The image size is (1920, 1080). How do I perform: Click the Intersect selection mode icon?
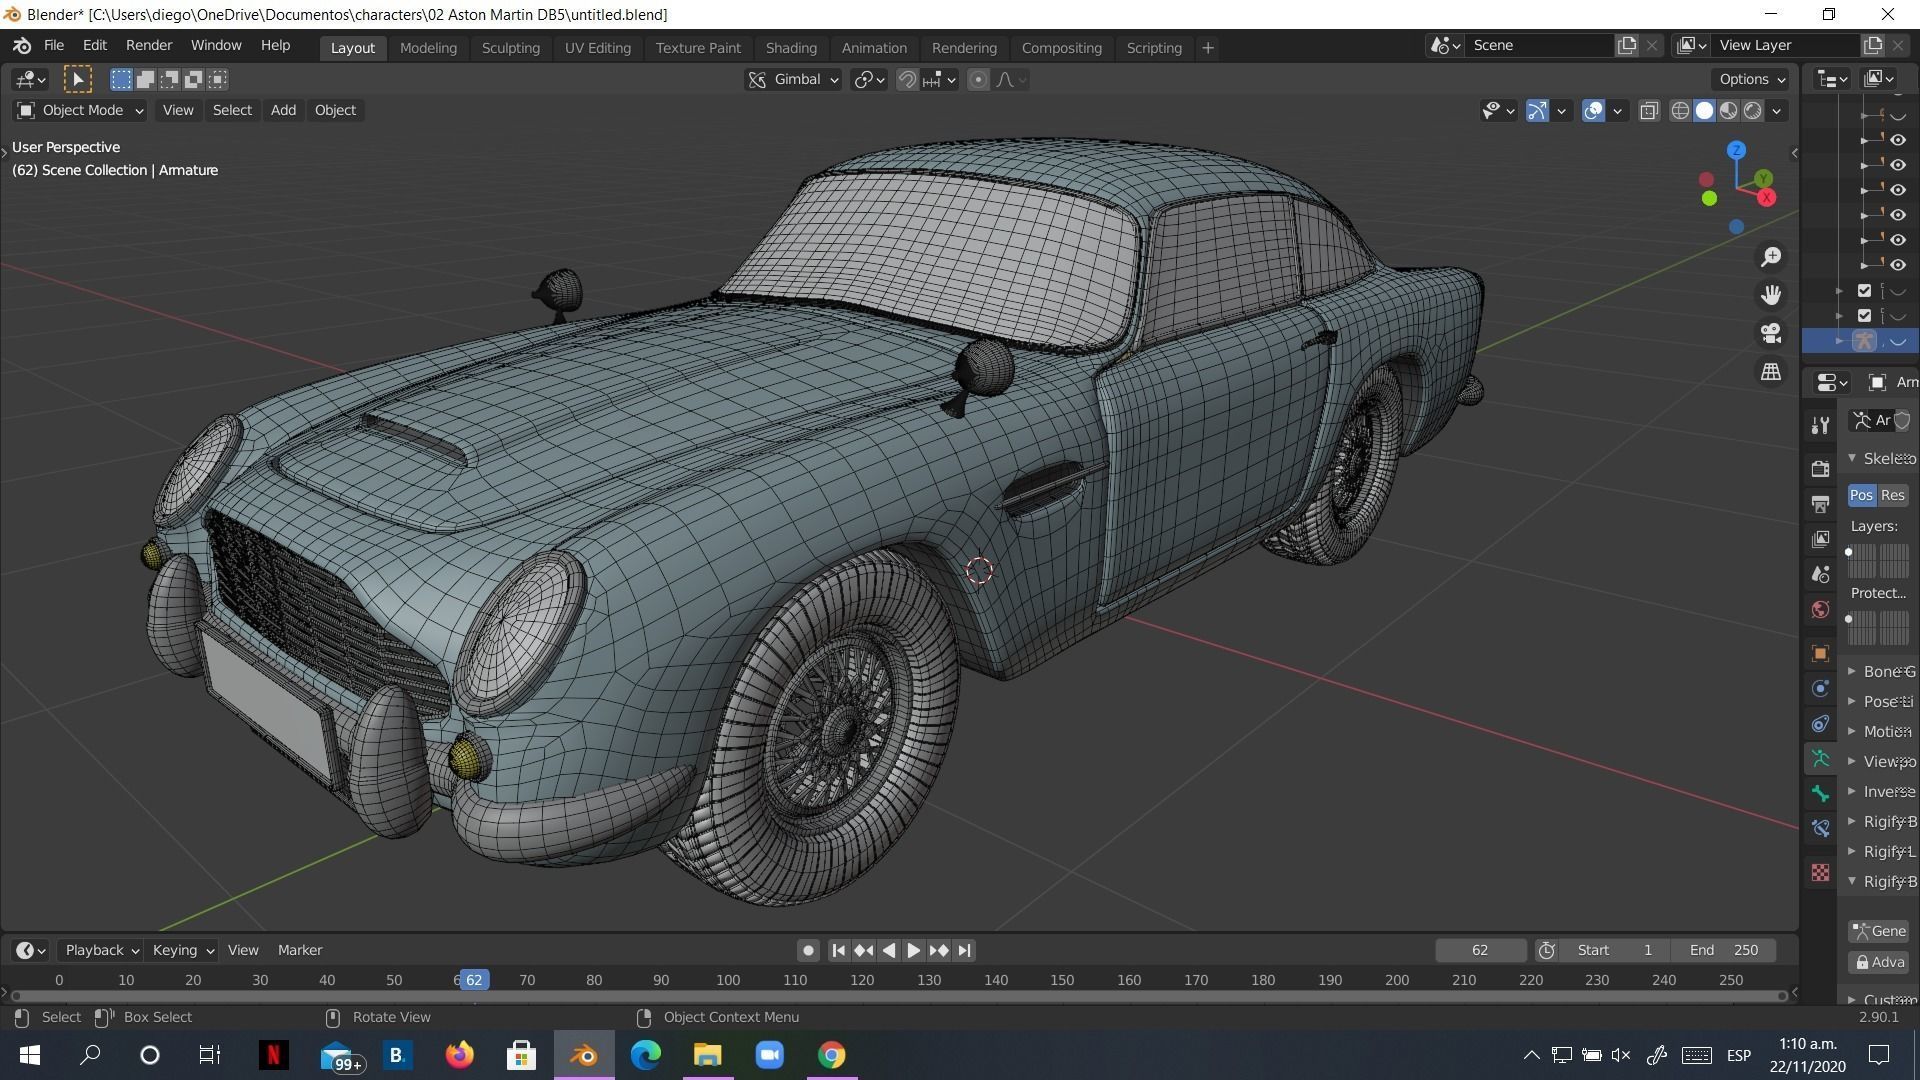(218, 79)
